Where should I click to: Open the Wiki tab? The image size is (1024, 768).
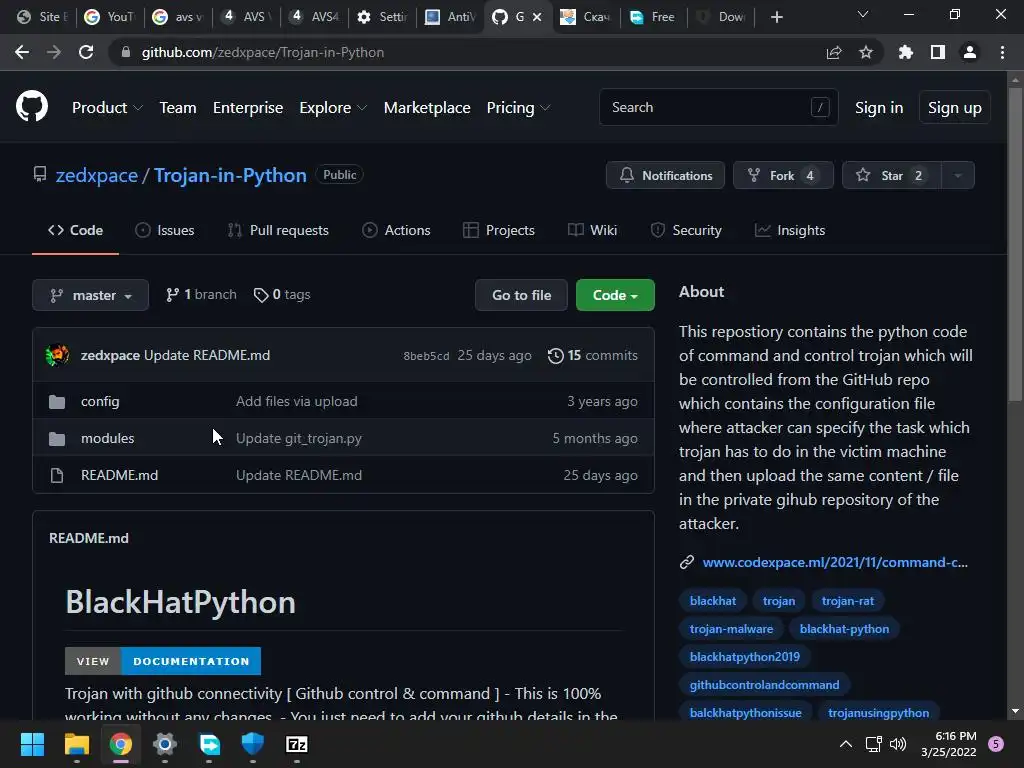point(592,231)
